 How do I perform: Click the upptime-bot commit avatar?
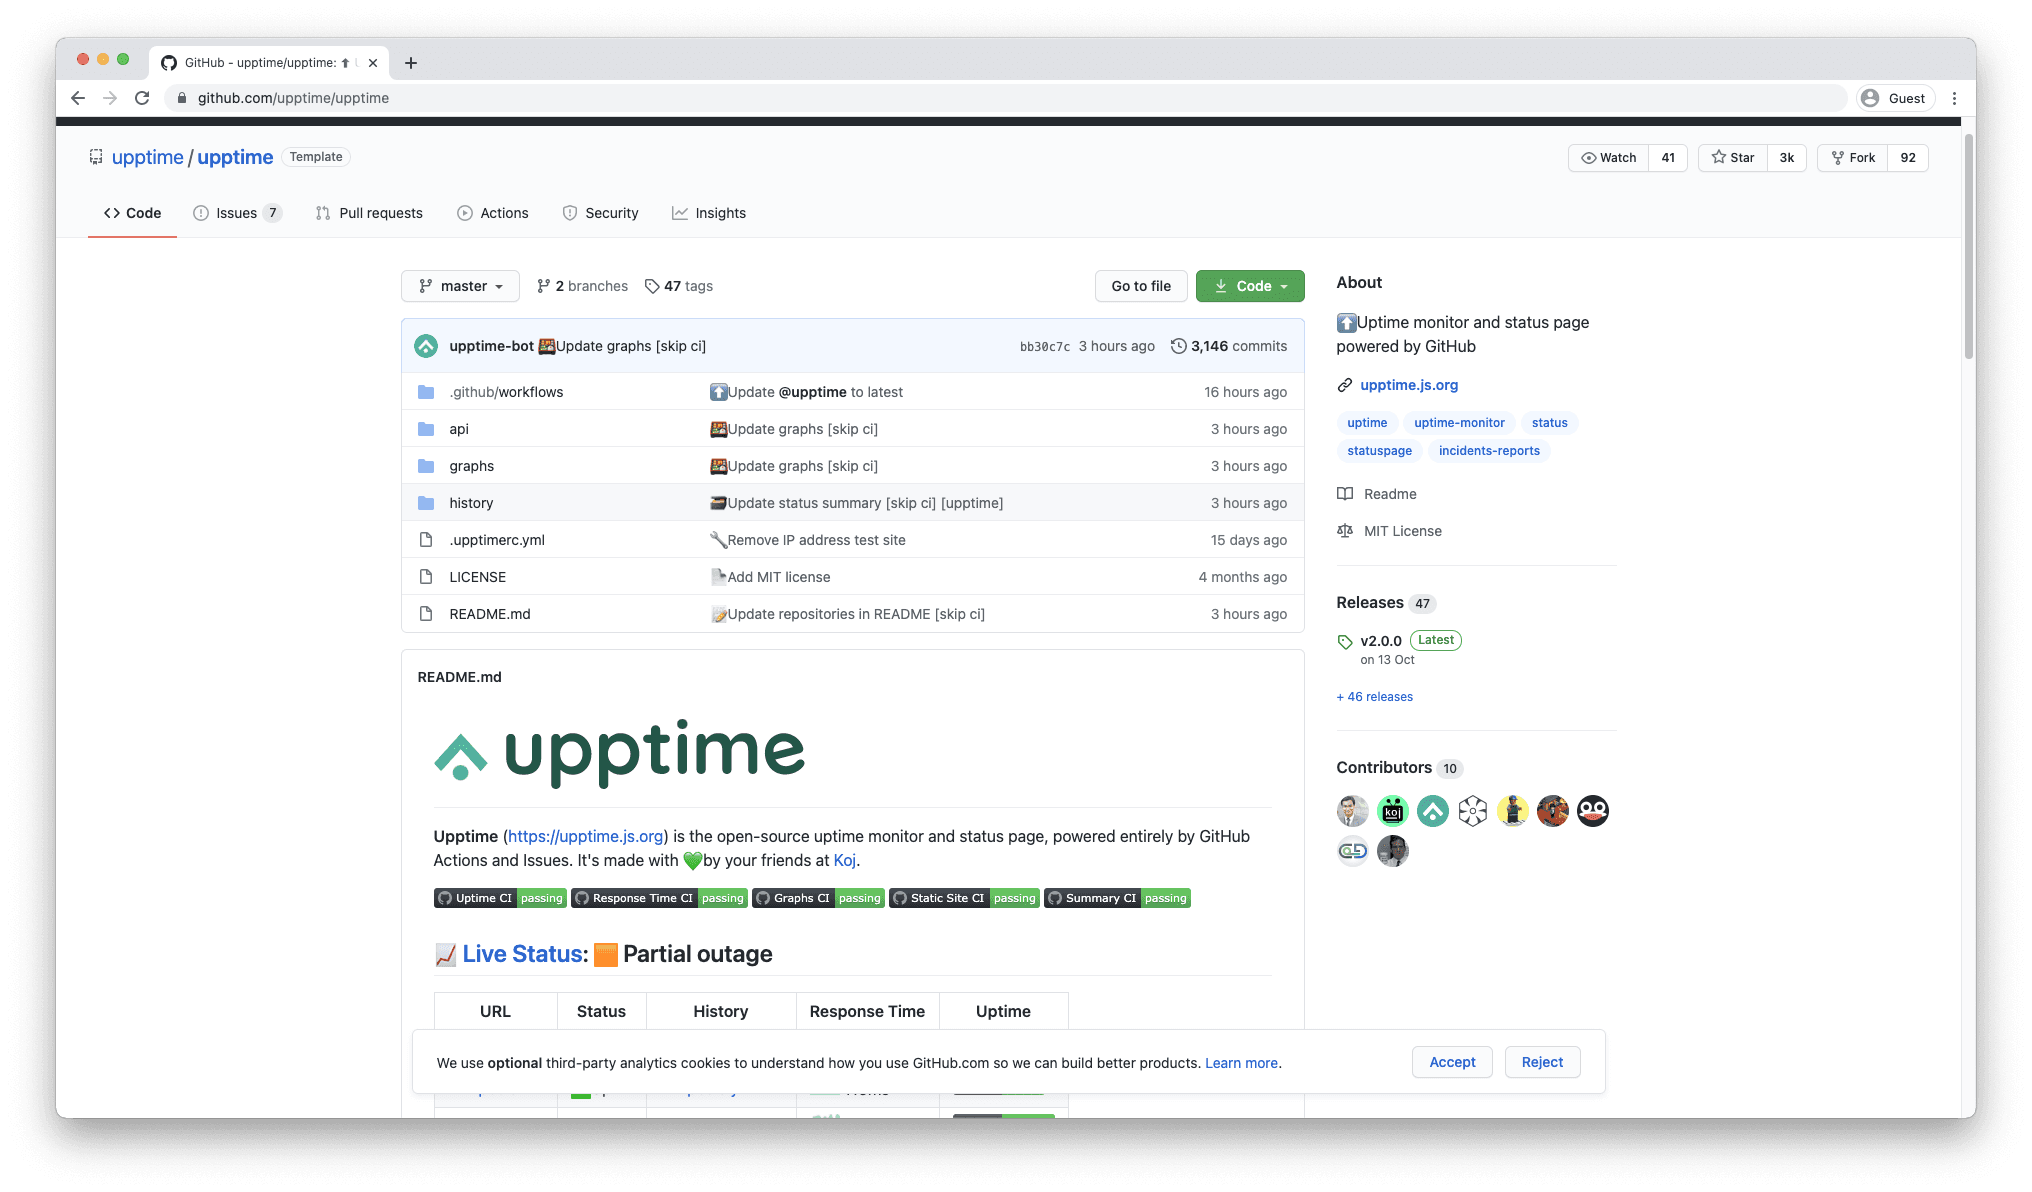(428, 345)
